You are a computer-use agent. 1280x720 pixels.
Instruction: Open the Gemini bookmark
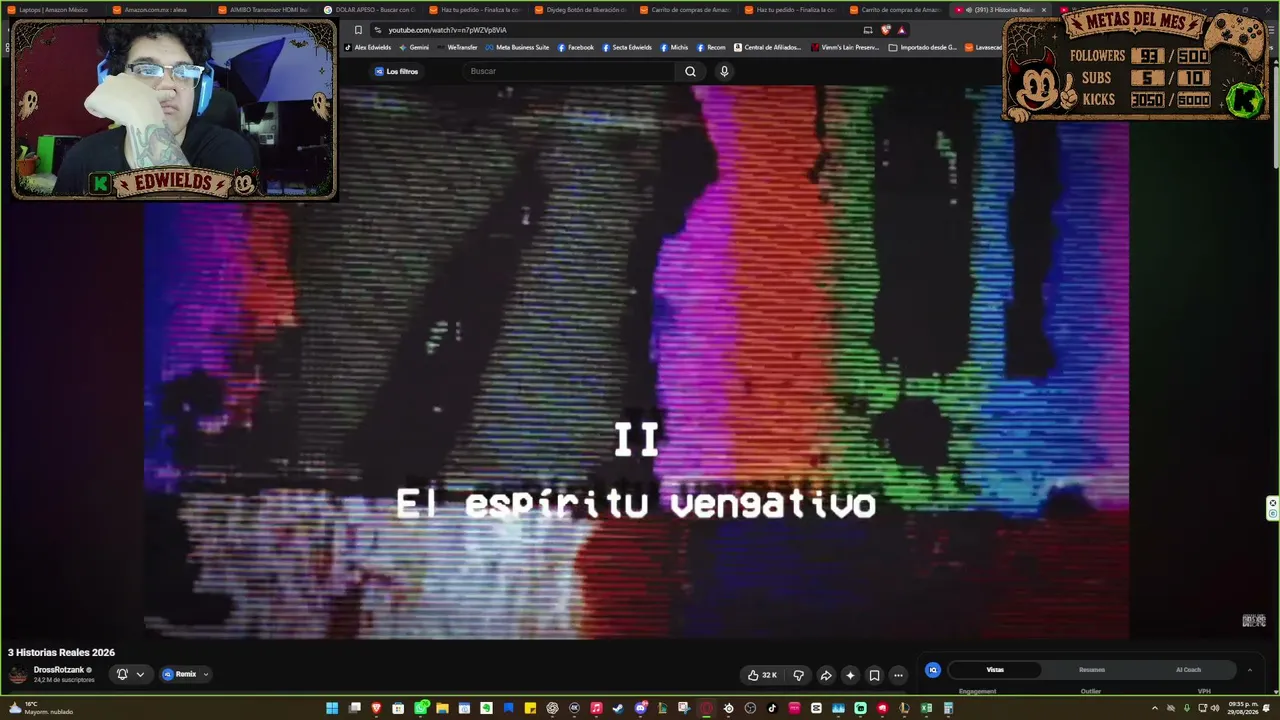pyautogui.click(x=414, y=47)
